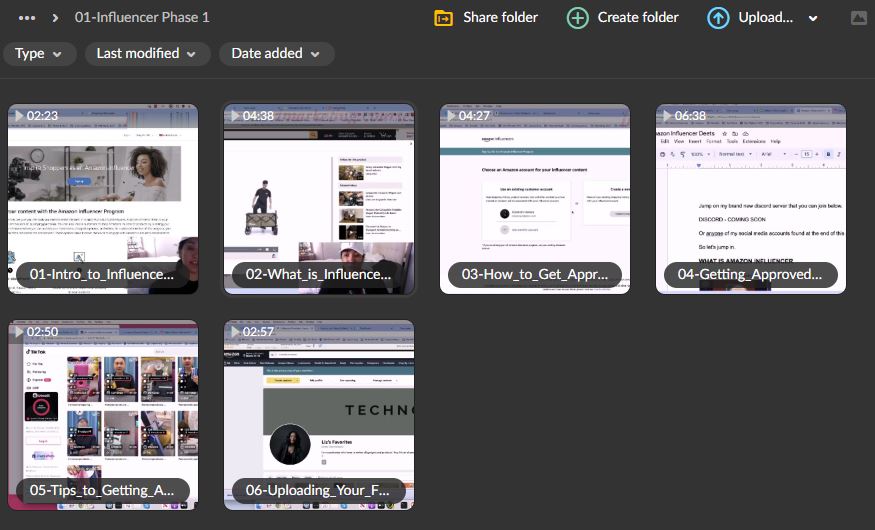The image size is (875, 530).
Task: Select the 06-Uploading_Your_F file name label
Action: point(318,490)
